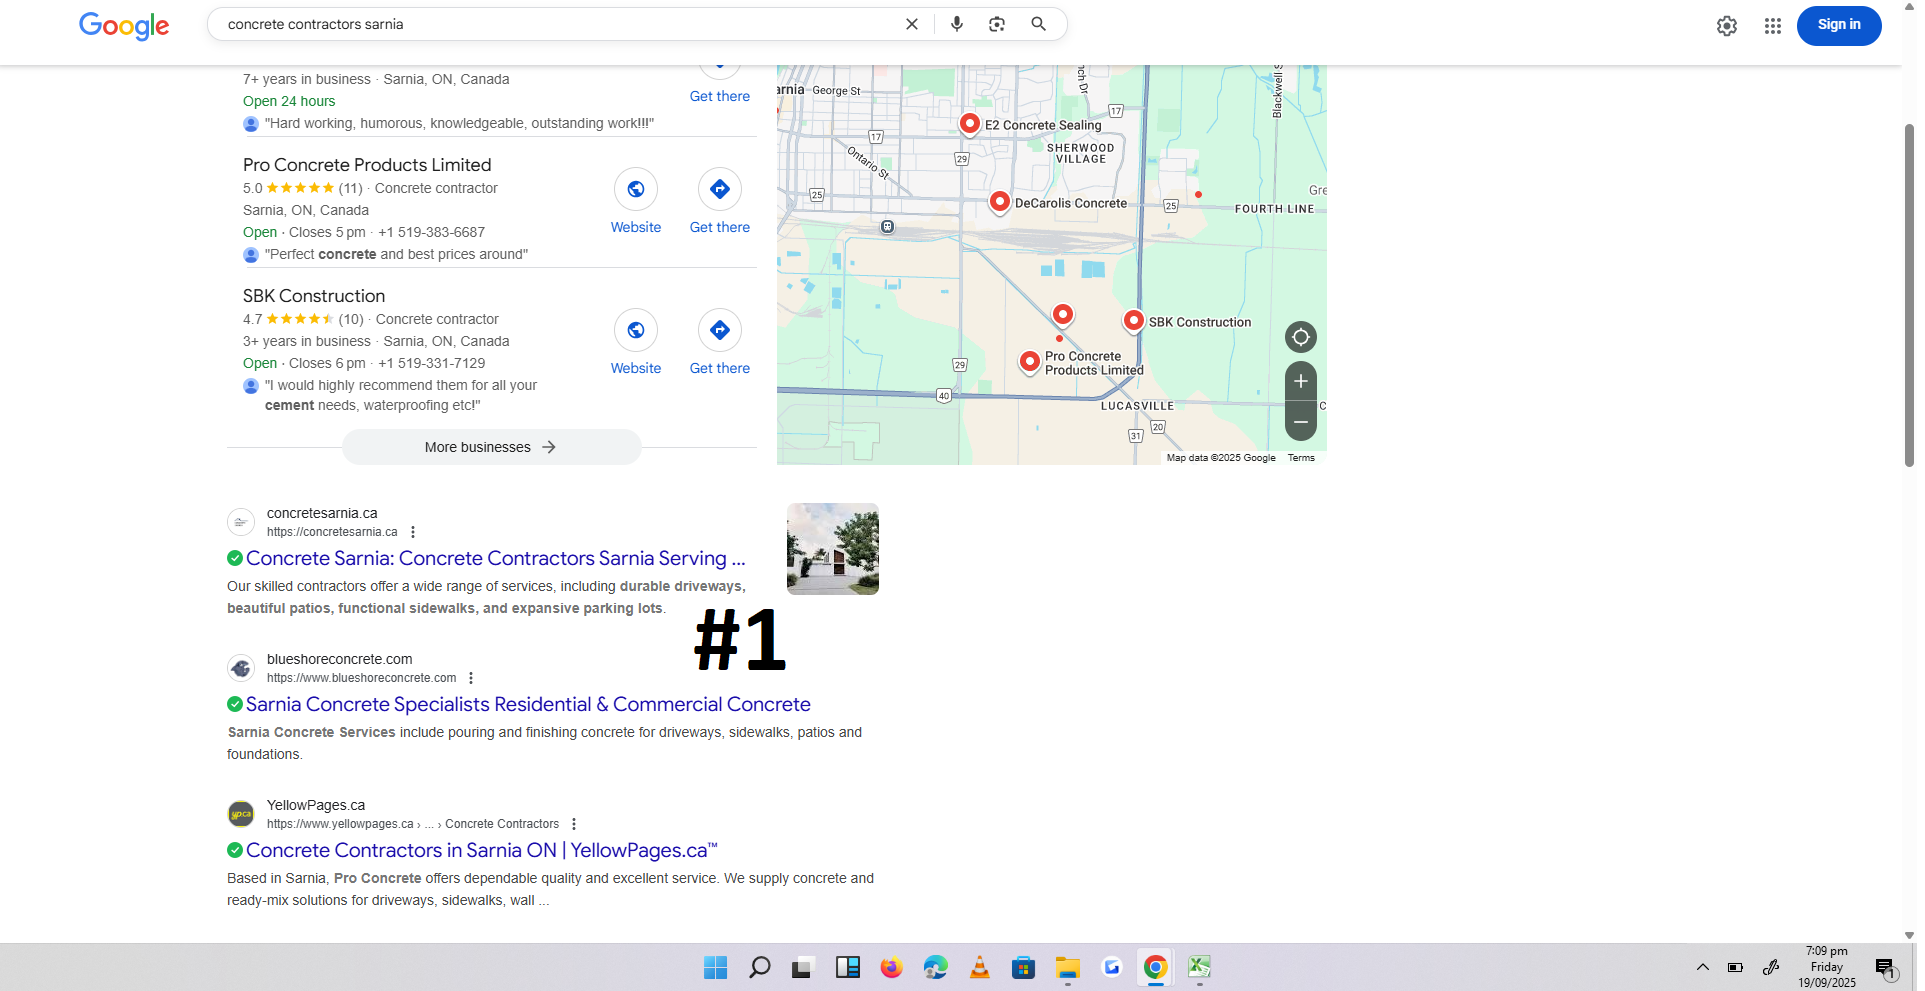The image size is (1925, 991).
Task: Click Get there under first listing
Action: pyautogui.click(x=720, y=96)
